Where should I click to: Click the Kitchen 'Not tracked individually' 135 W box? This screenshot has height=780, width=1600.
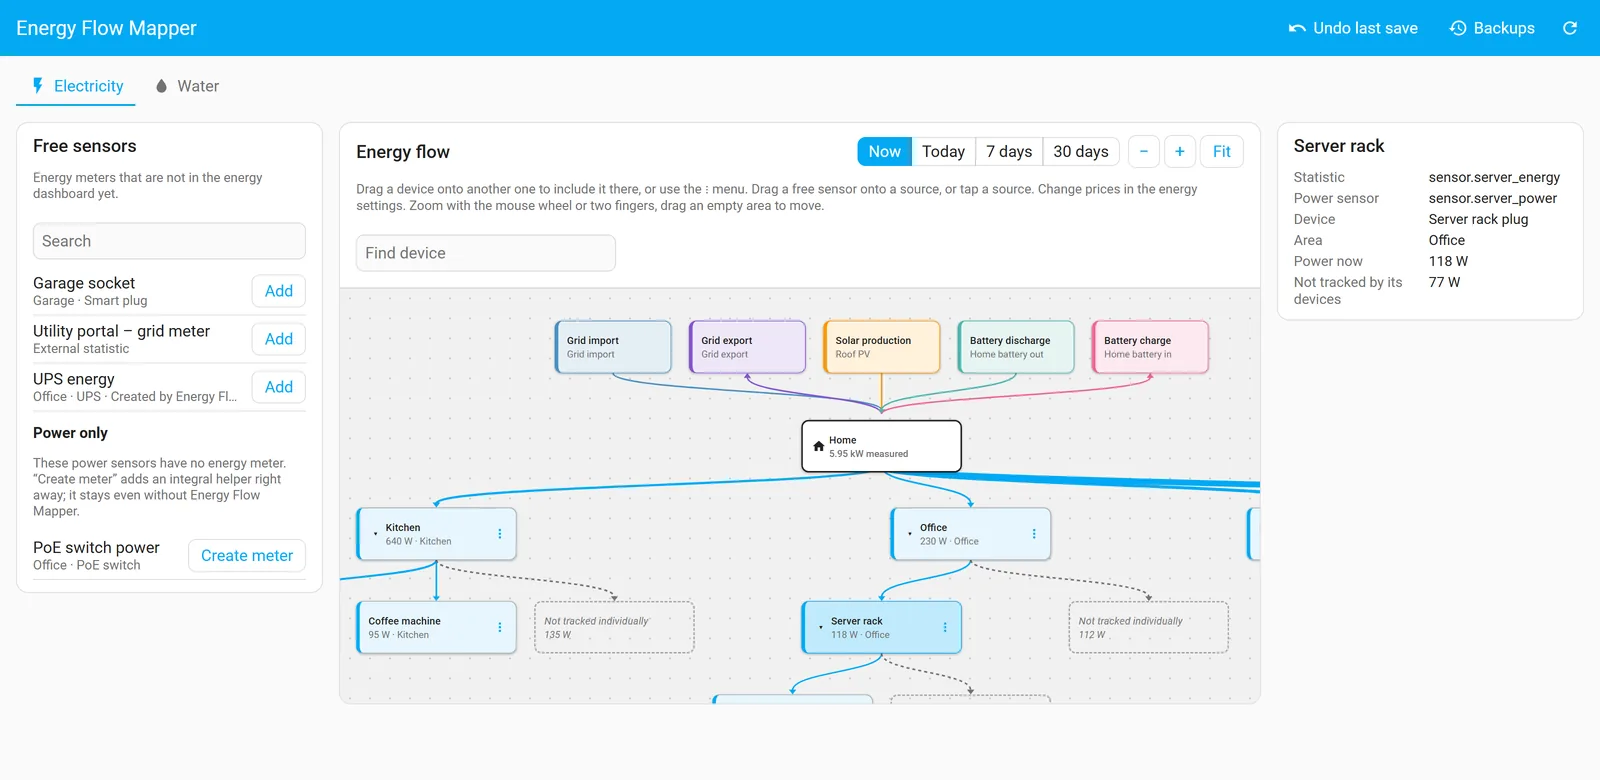coord(614,627)
